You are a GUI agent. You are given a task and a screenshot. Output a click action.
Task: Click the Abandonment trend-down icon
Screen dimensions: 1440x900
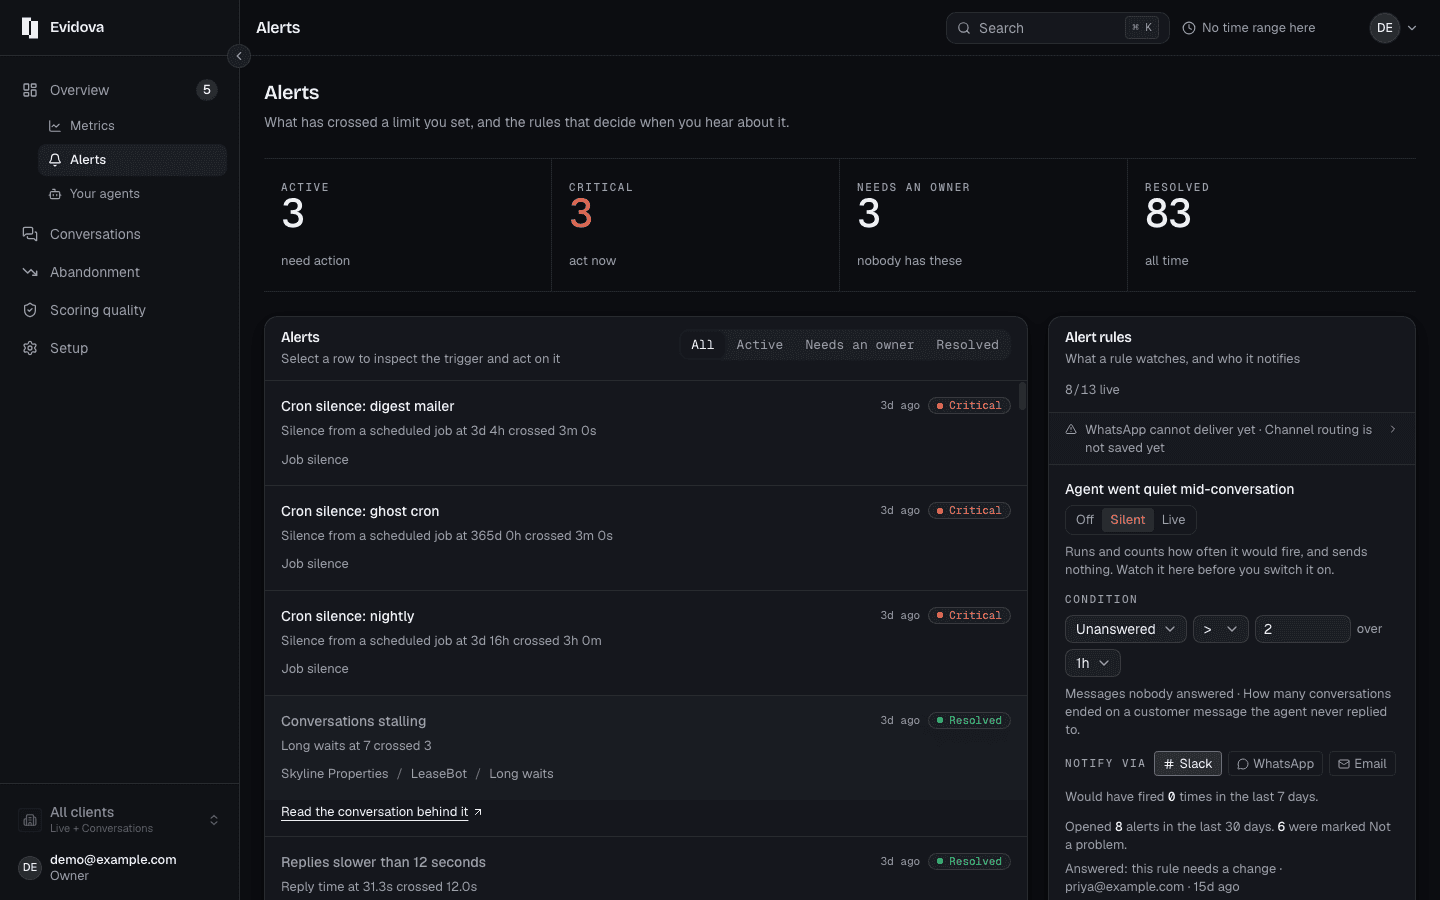pos(30,272)
